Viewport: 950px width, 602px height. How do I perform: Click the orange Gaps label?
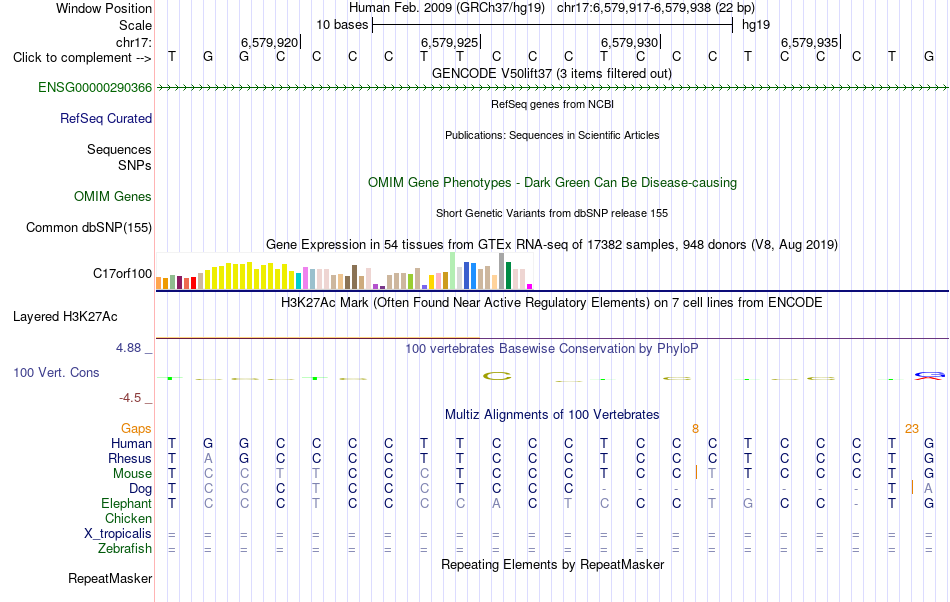(x=136, y=429)
